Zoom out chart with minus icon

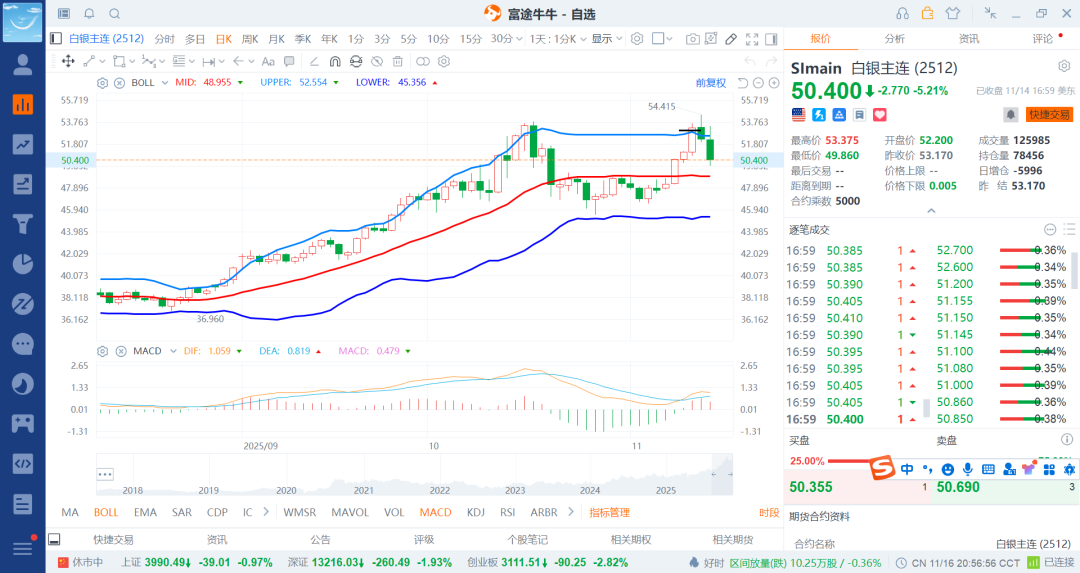tap(758, 83)
